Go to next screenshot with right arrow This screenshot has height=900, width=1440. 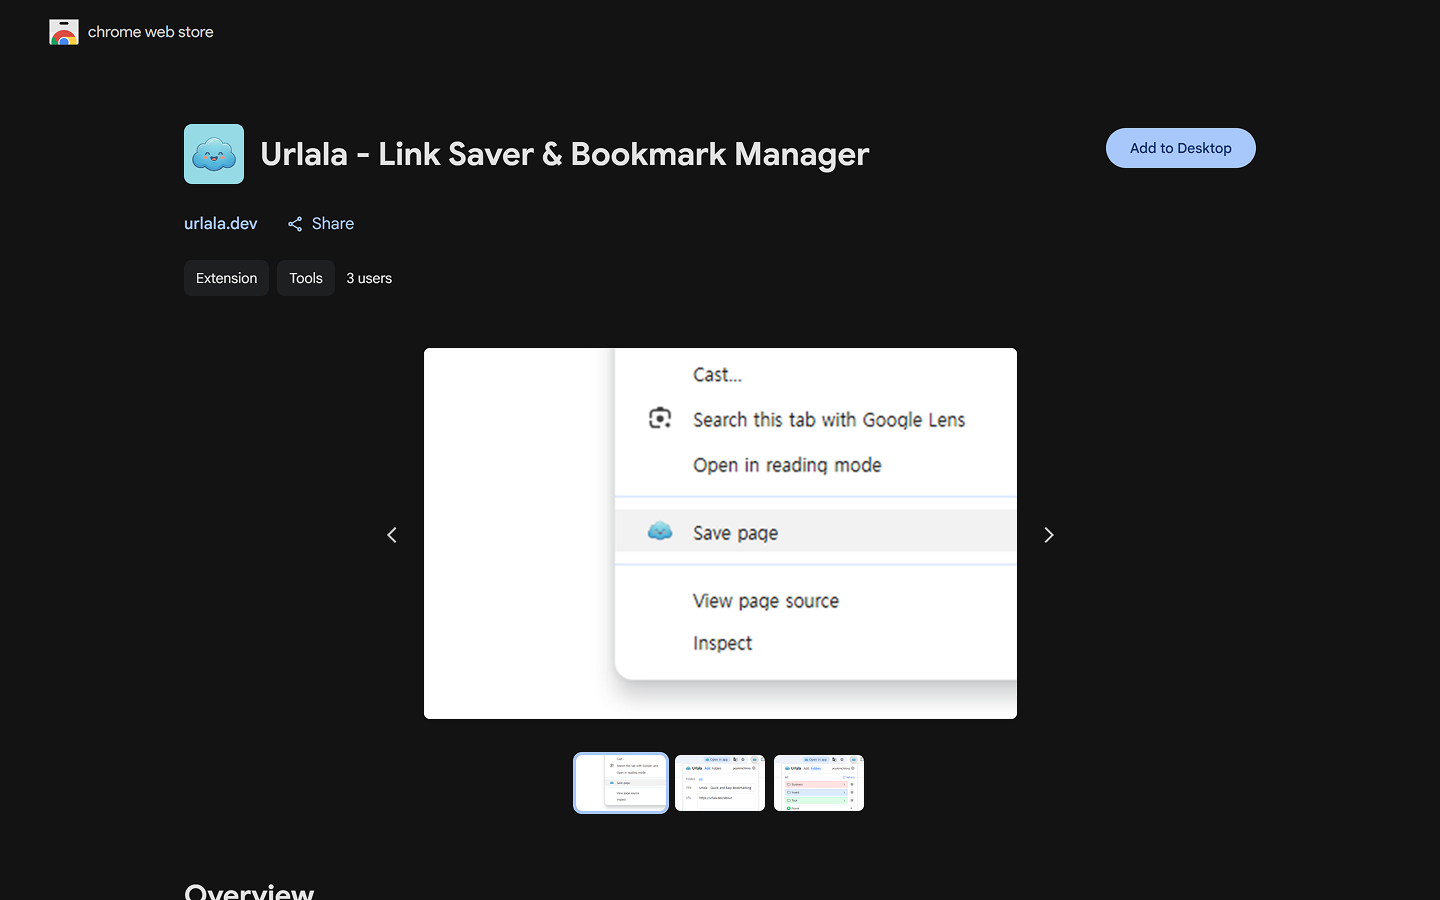click(x=1048, y=535)
